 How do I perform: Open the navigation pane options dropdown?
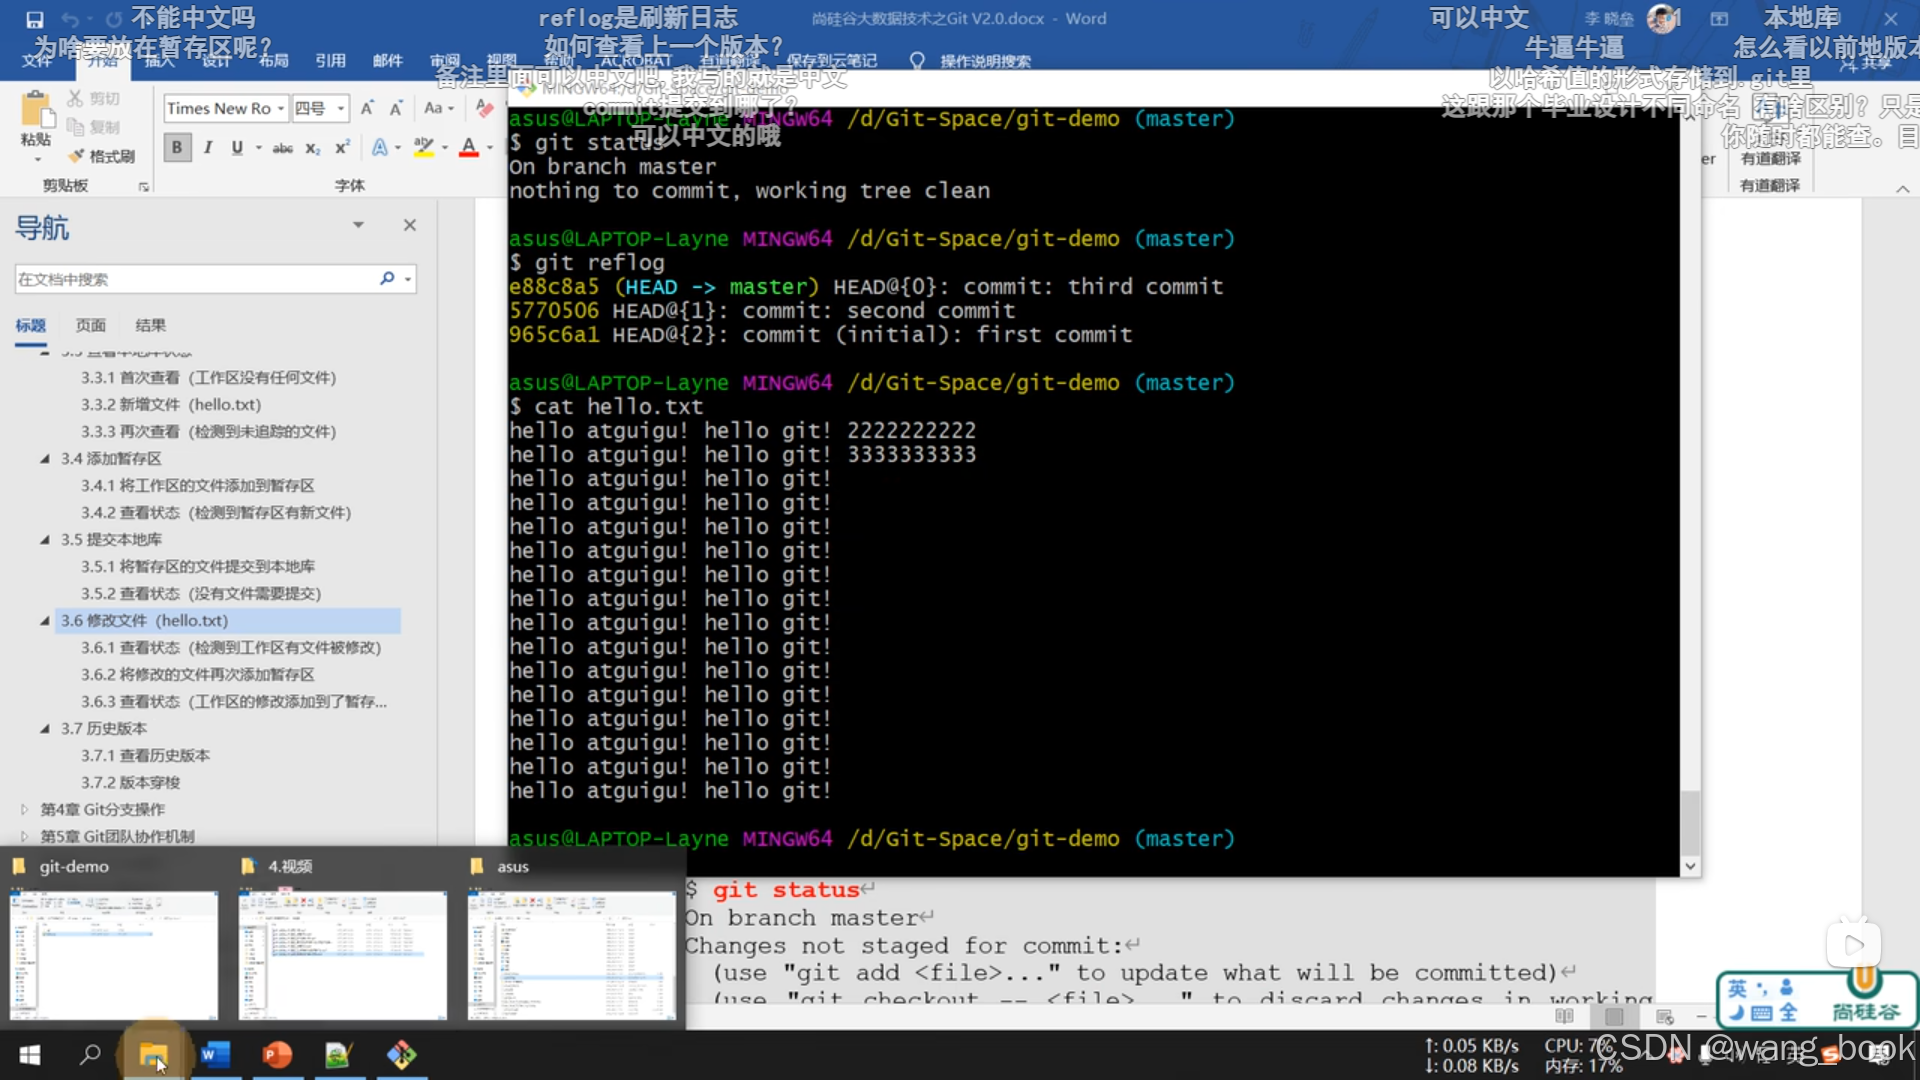coord(358,225)
